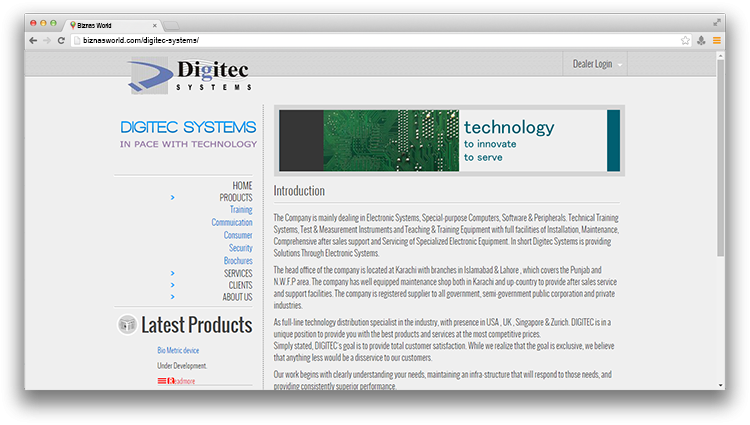750x425 pixels.
Task: Select the Biznas World browser tab
Action: tap(112, 22)
